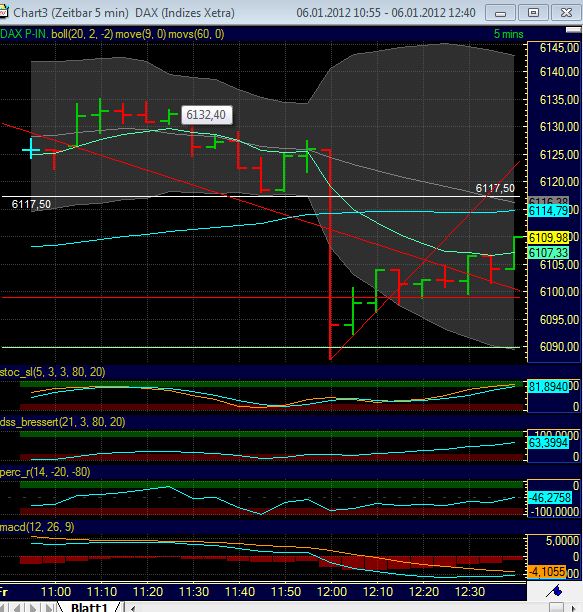Click the left arrow of the horizontal scrollbar
The width and height of the screenshot is (583, 612).
133,608
